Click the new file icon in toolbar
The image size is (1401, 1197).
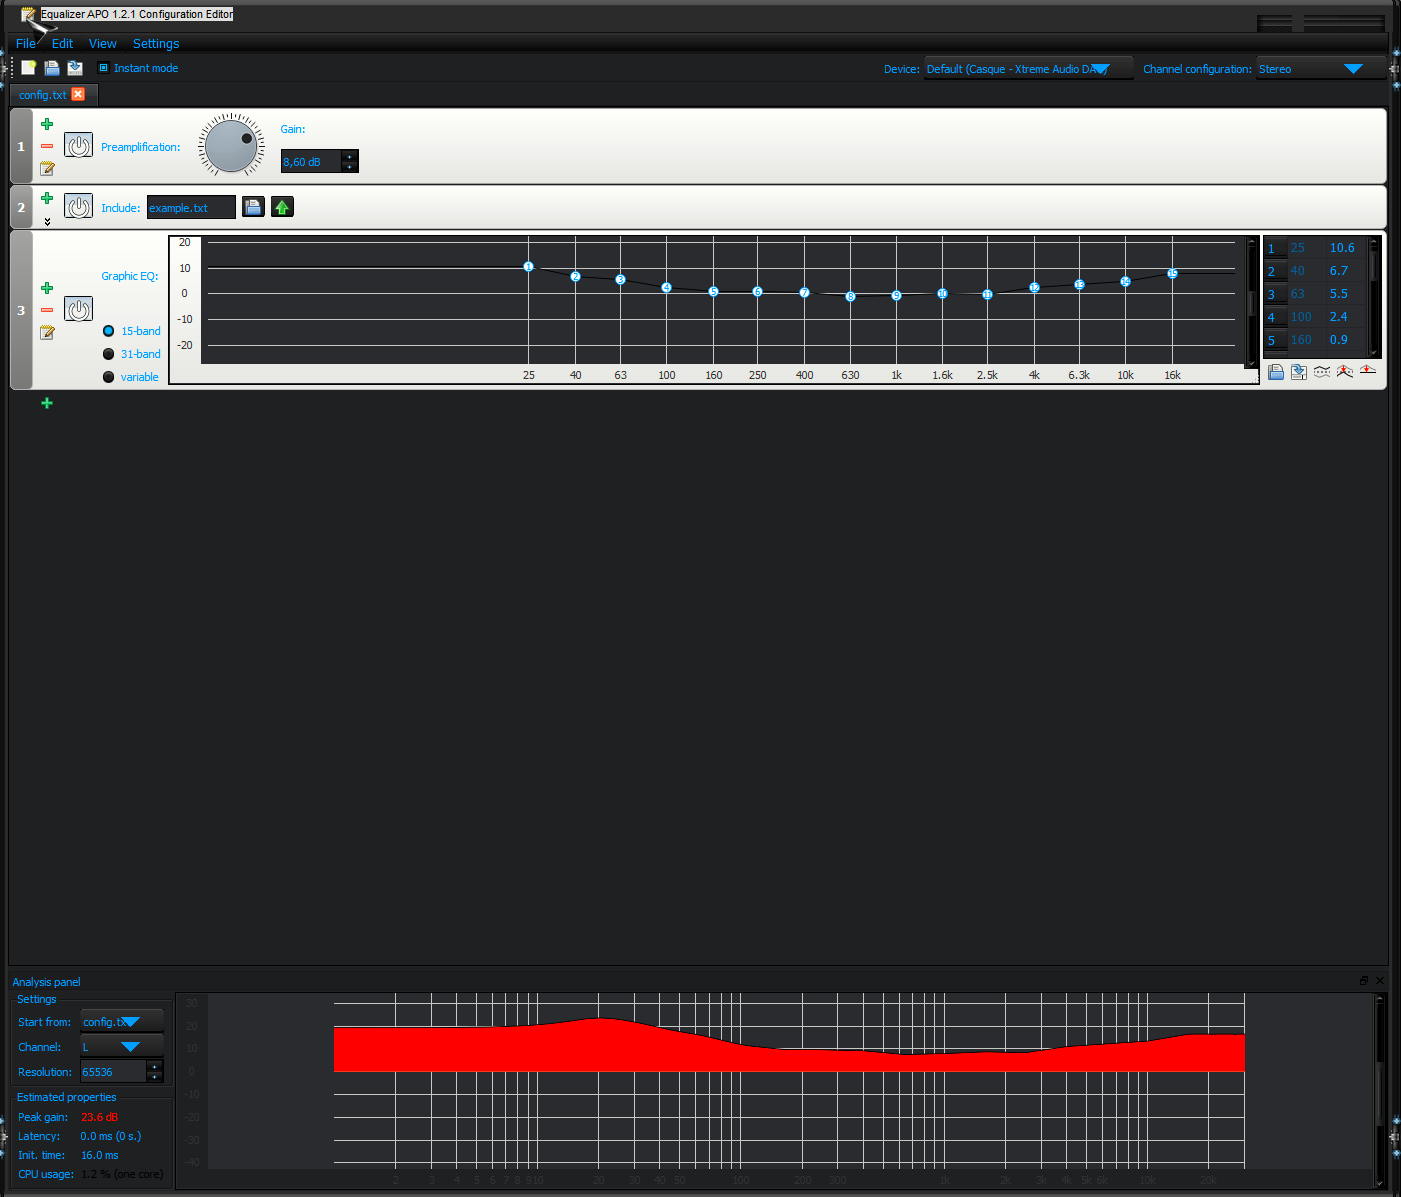click(29, 68)
